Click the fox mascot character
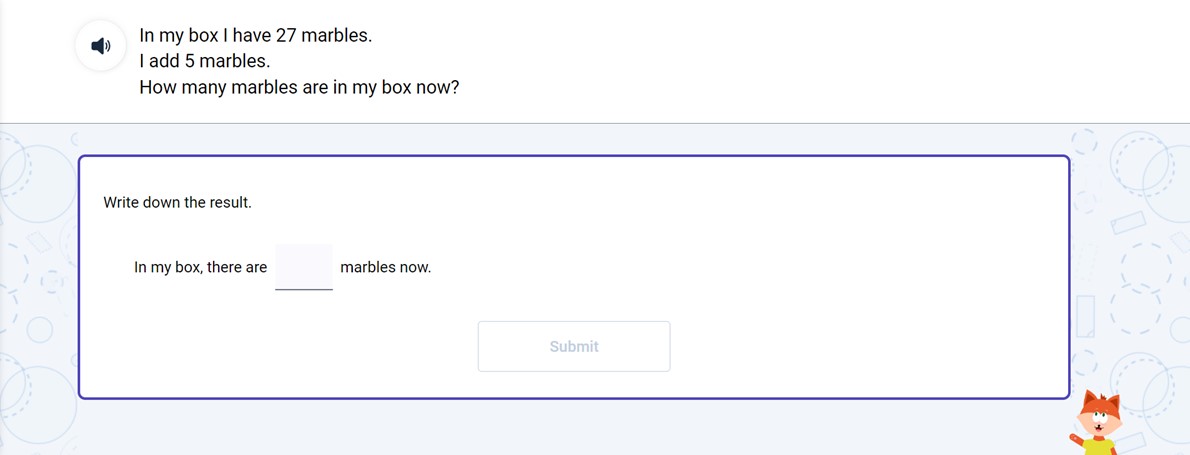The height and width of the screenshot is (455, 1190). pos(1097,425)
